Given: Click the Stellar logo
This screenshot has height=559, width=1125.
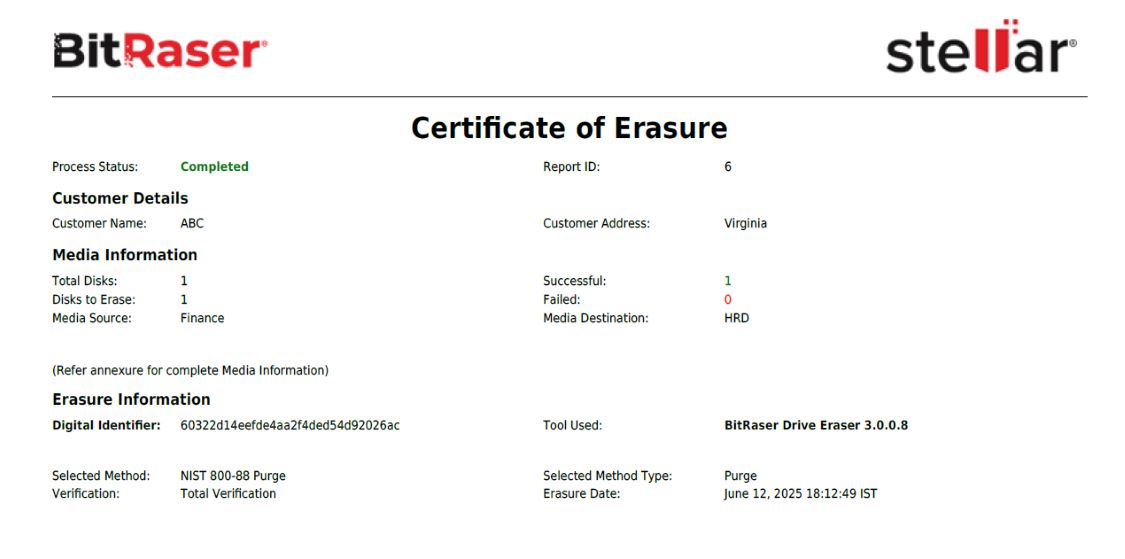Looking at the screenshot, I should point(981,46).
